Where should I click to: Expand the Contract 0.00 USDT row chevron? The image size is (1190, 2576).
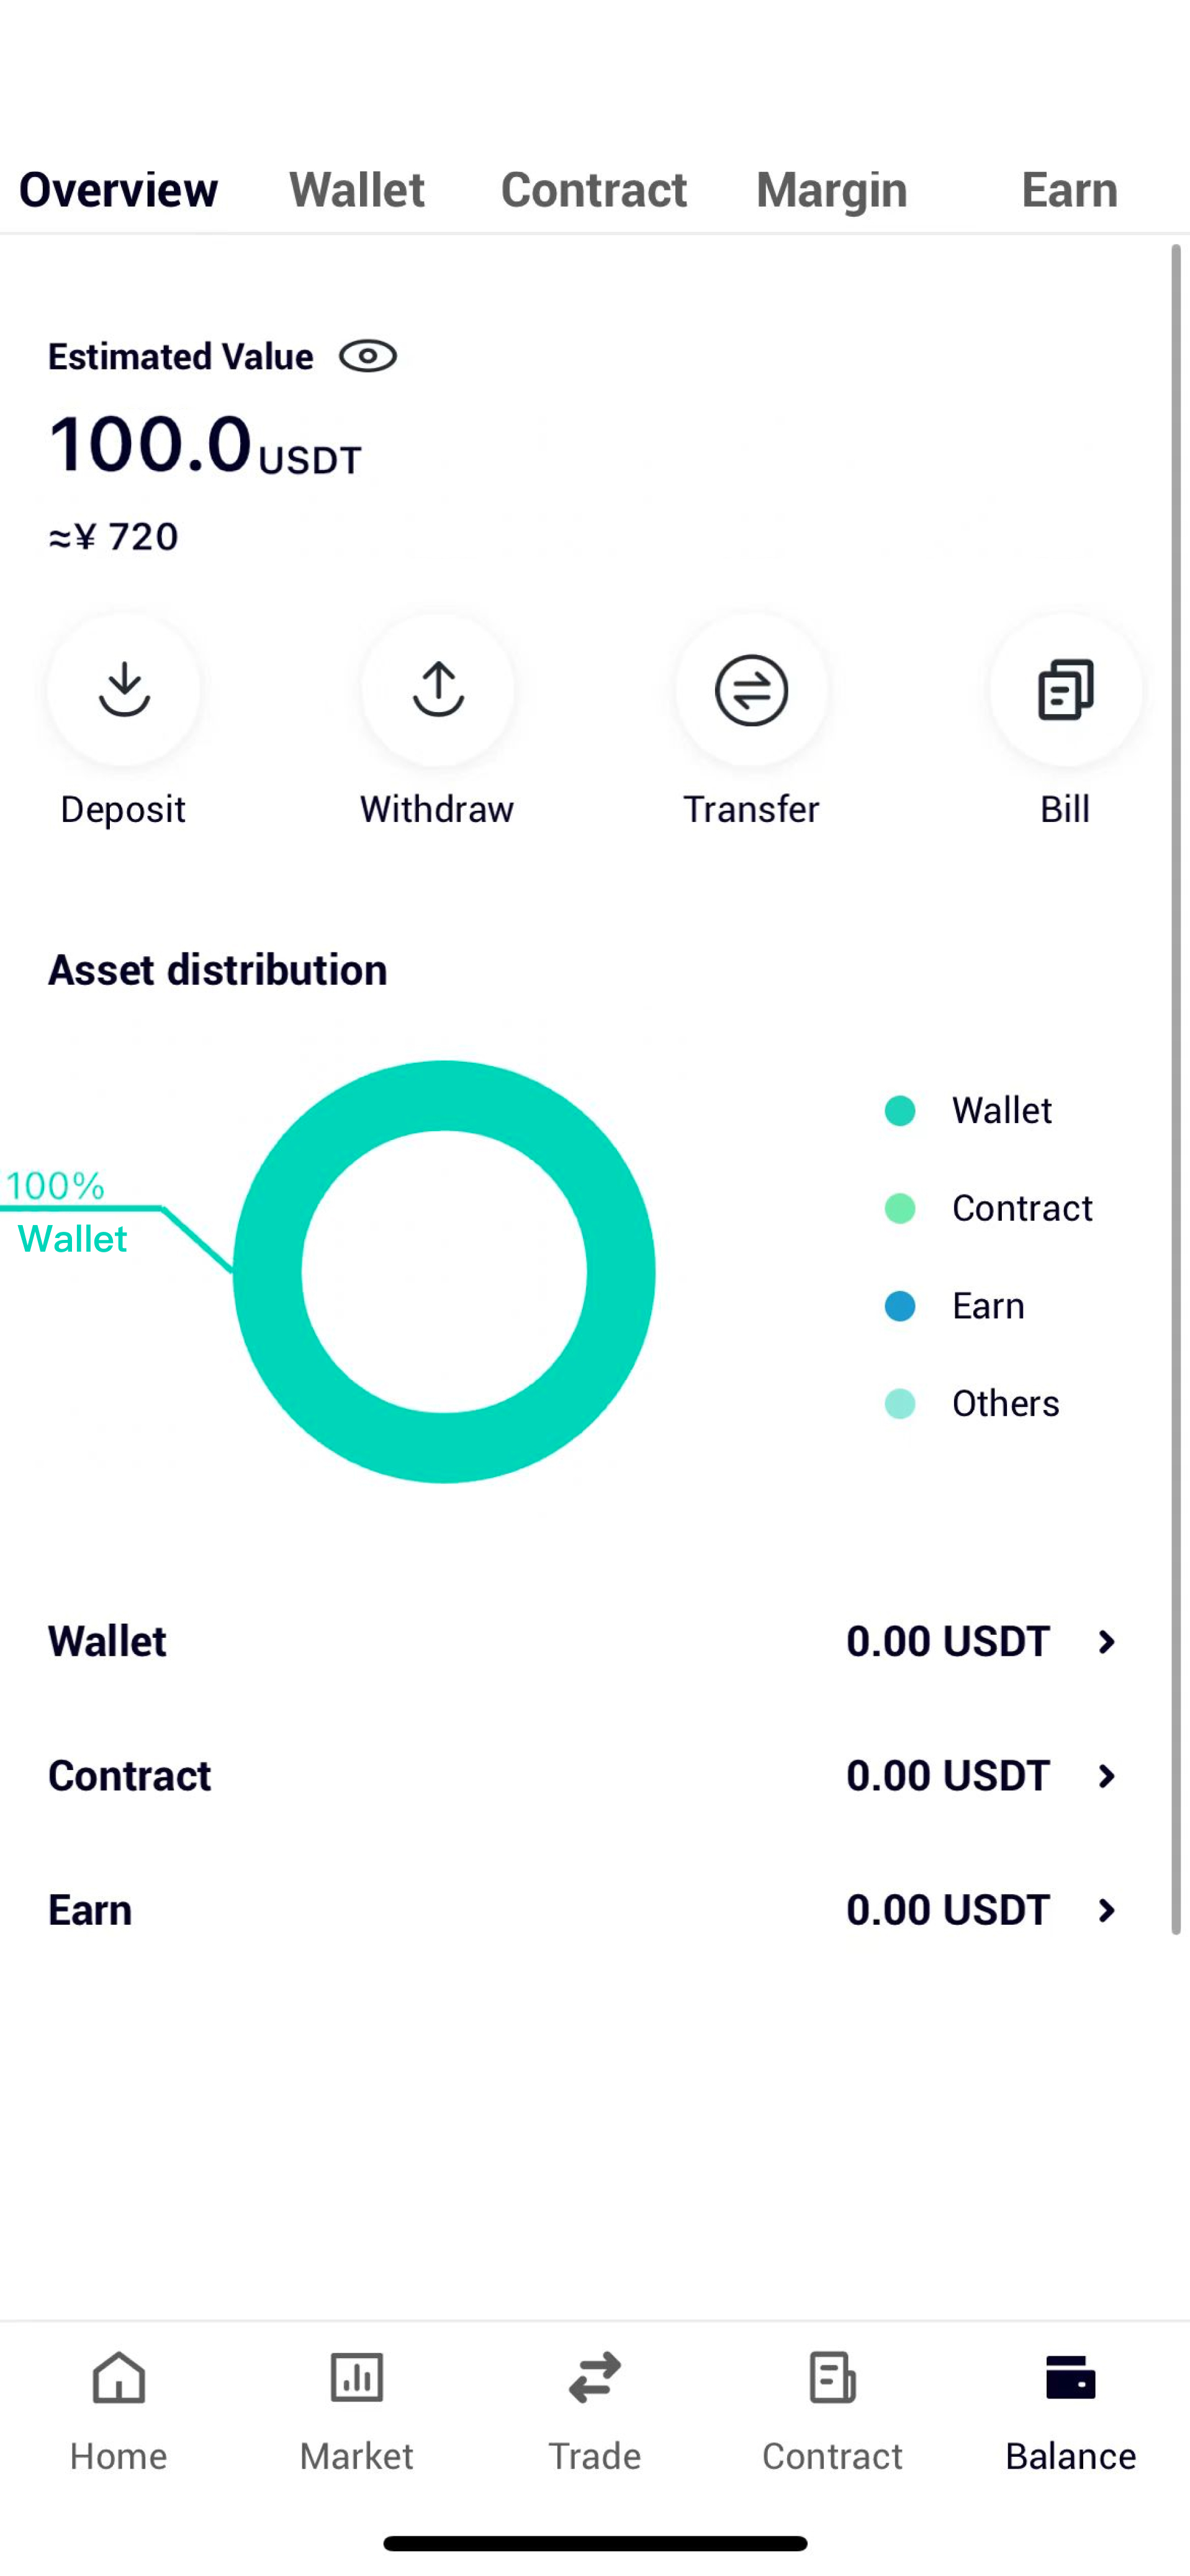pyautogui.click(x=1106, y=1776)
